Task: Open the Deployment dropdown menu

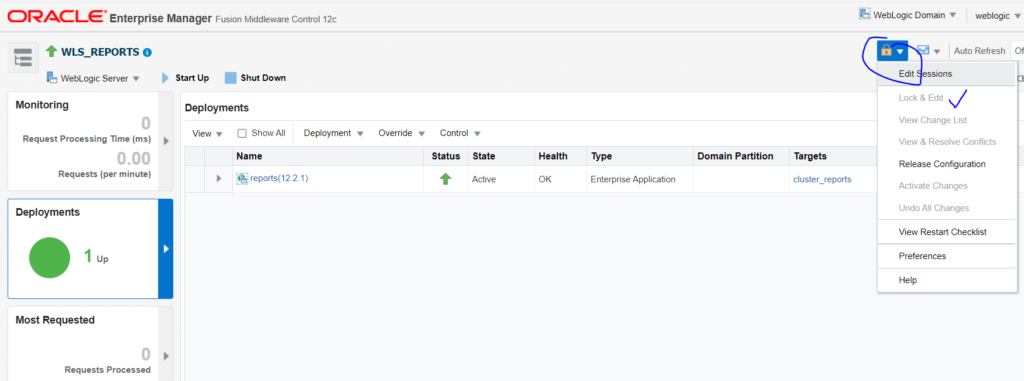Action: point(333,133)
